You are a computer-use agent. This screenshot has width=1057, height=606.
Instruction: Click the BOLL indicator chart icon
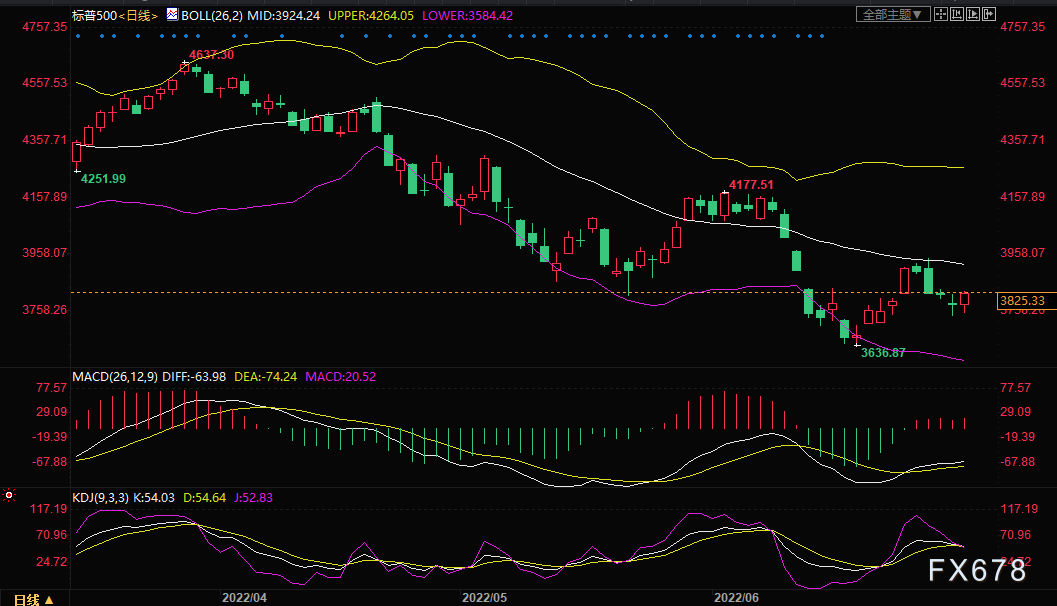(x=173, y=14)
